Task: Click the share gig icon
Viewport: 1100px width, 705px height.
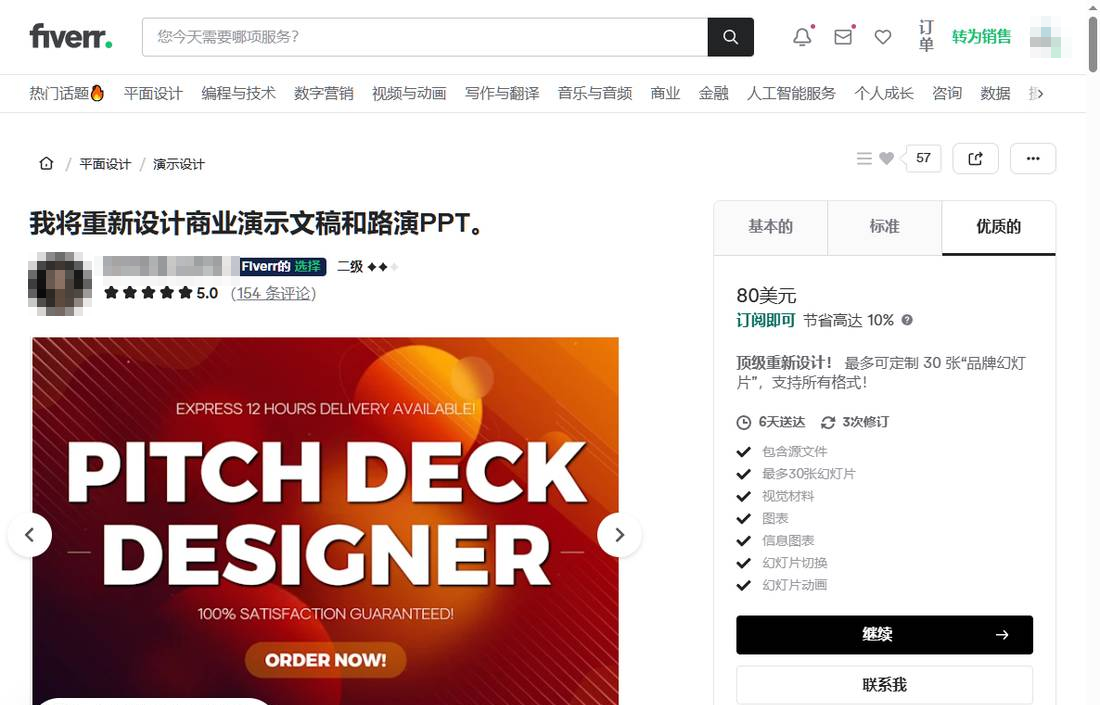Action: click(x=975, y=159)
